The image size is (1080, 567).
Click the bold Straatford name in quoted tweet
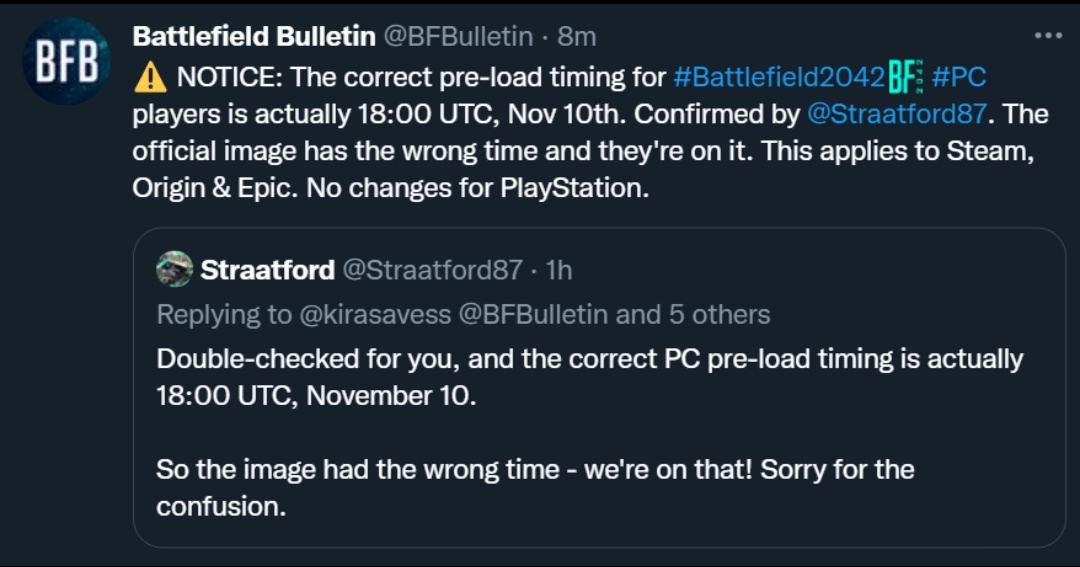pyautogui.click(x=266, y=270)
